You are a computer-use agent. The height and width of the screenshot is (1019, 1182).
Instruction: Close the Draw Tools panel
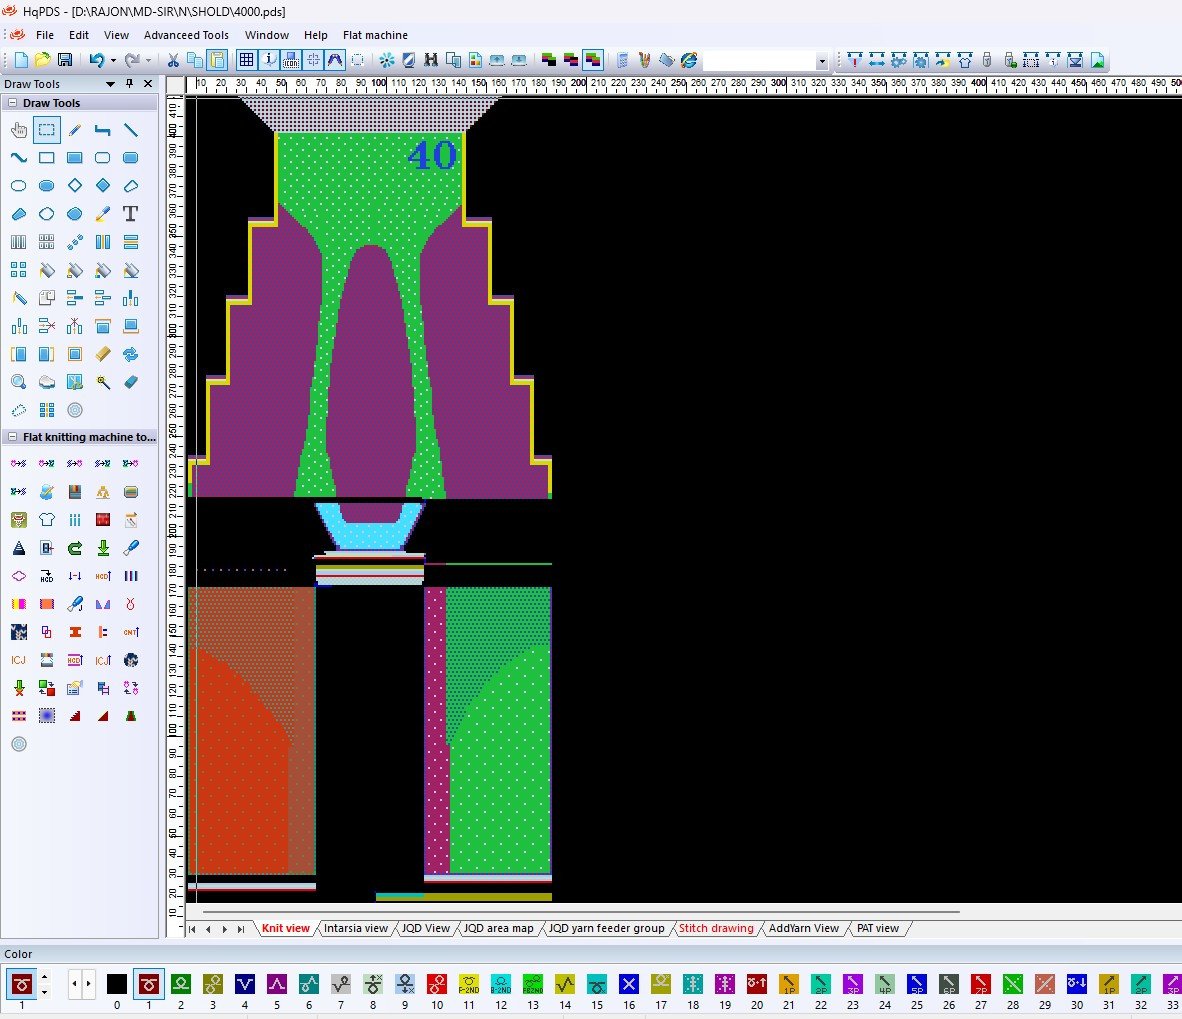click(x=148, y=84)
